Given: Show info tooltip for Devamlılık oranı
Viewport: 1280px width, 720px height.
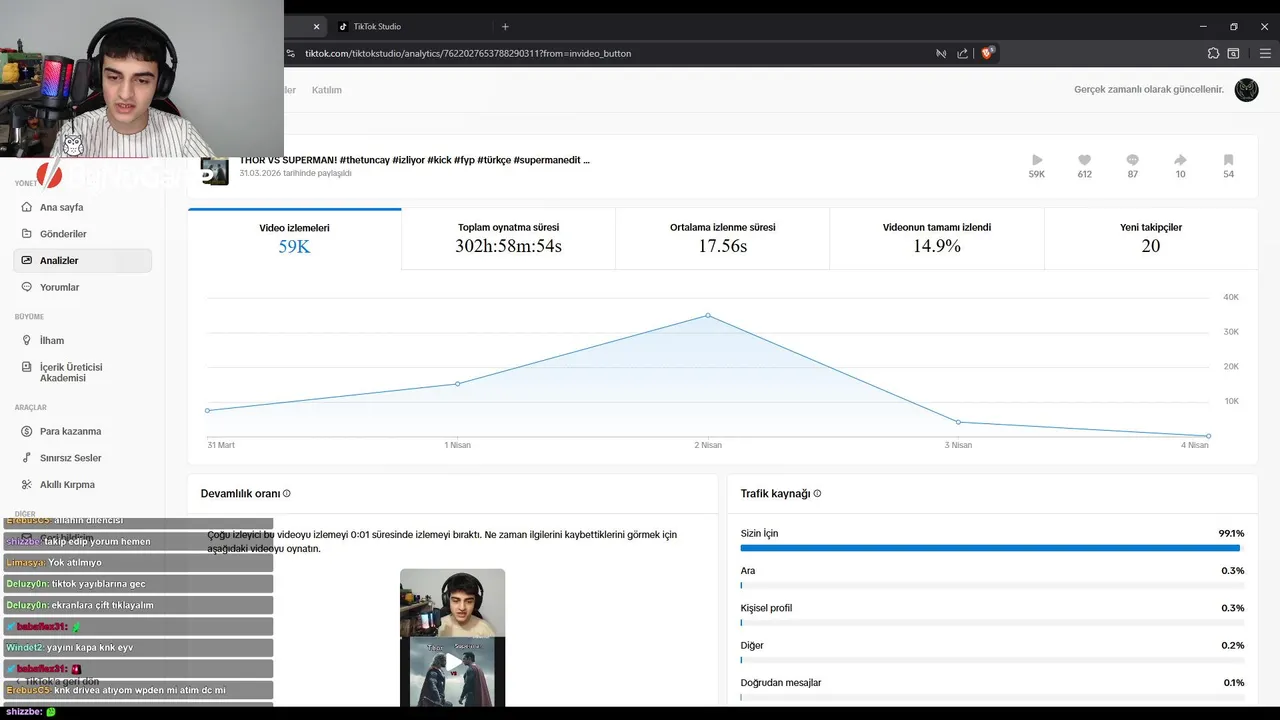Looking at the screenshot, I should click(287, 494).
